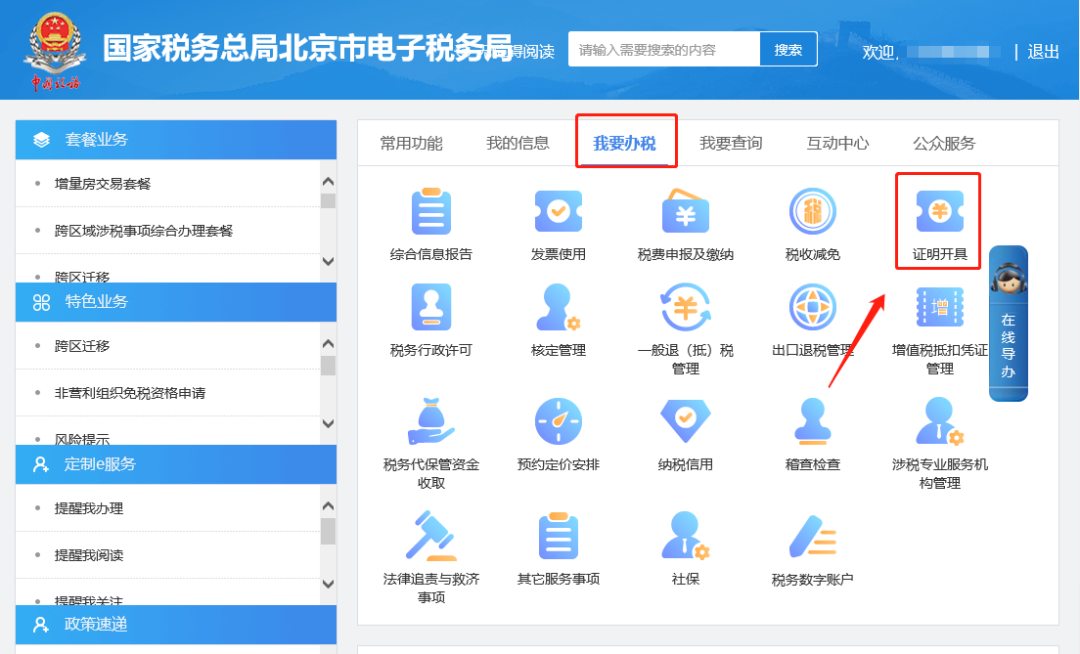Click the 套餐业务 layers icon
This screenshot has width=1080, height=654.
41,140
